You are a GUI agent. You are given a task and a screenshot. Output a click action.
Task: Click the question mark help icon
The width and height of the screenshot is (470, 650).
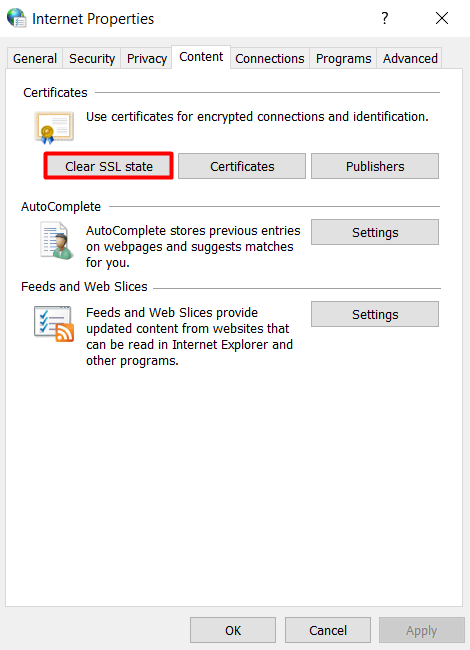pos(385,18)
